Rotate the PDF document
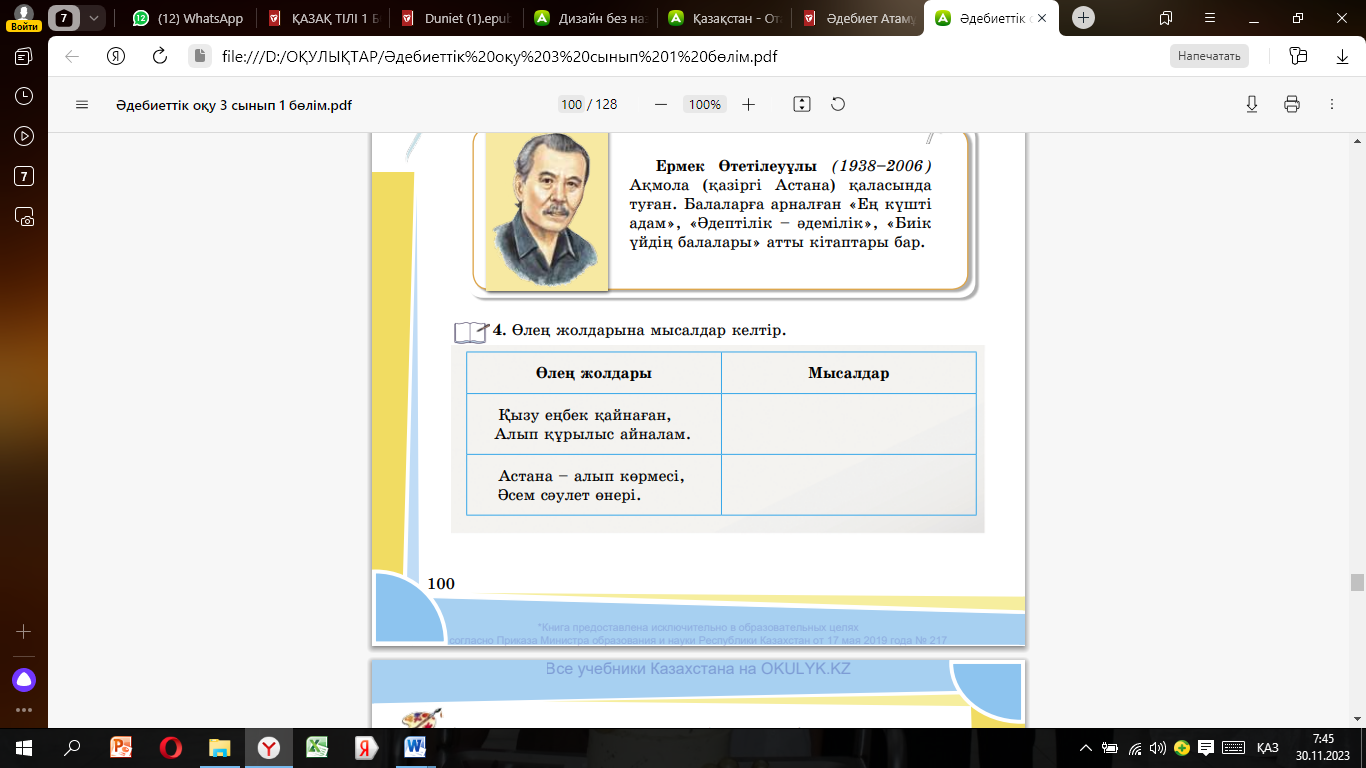This screenshot has height=768, width=1366. pos(838,105)
